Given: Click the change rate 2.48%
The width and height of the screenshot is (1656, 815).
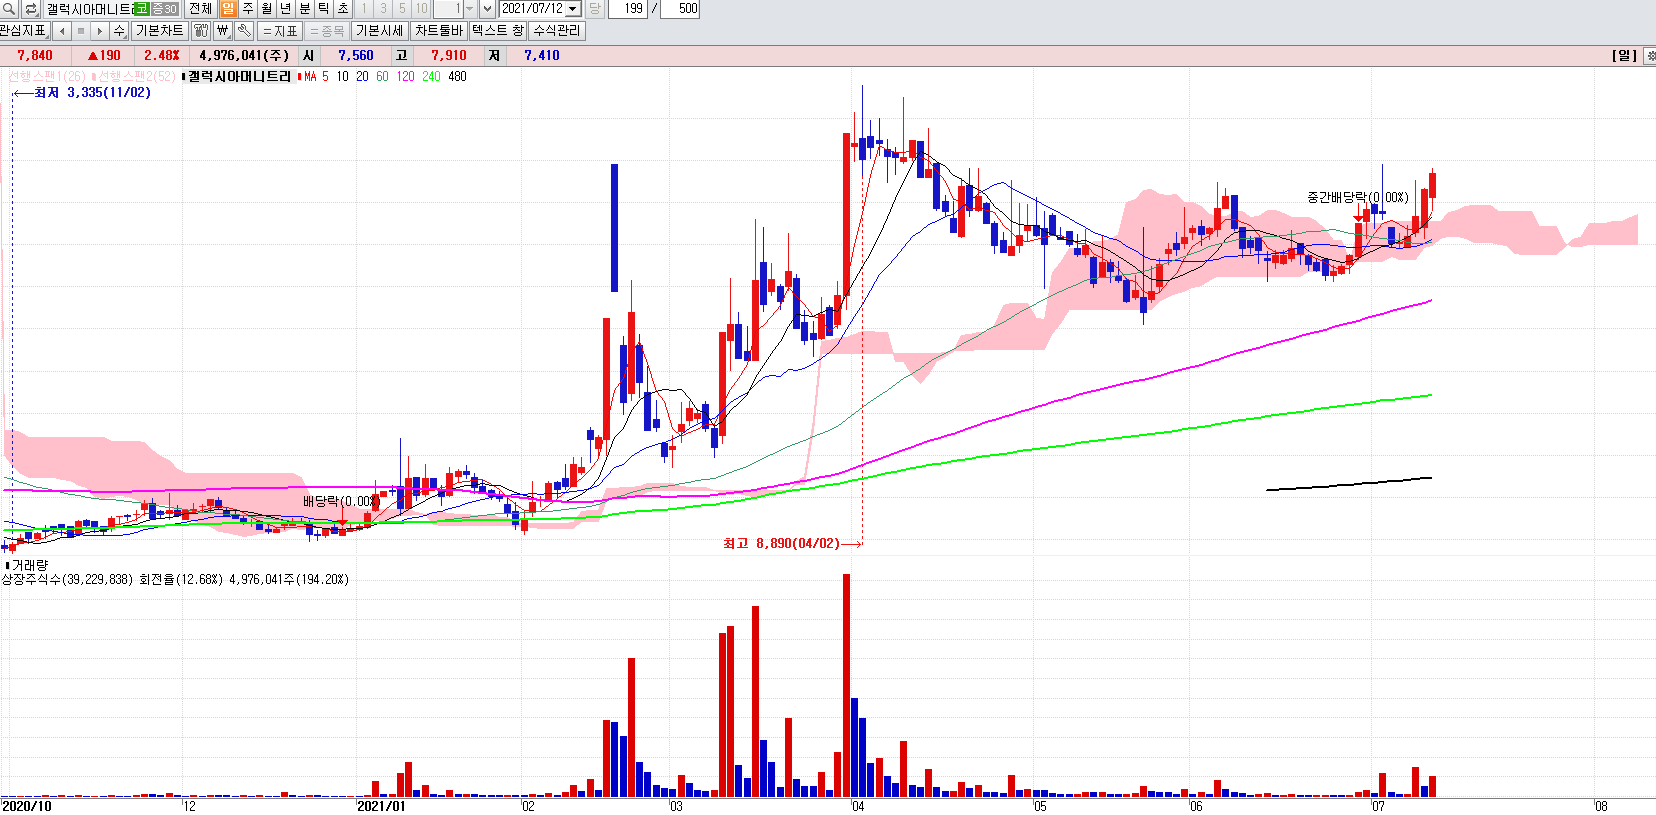Looking at the screenshot, I should [x=162, y=56].
